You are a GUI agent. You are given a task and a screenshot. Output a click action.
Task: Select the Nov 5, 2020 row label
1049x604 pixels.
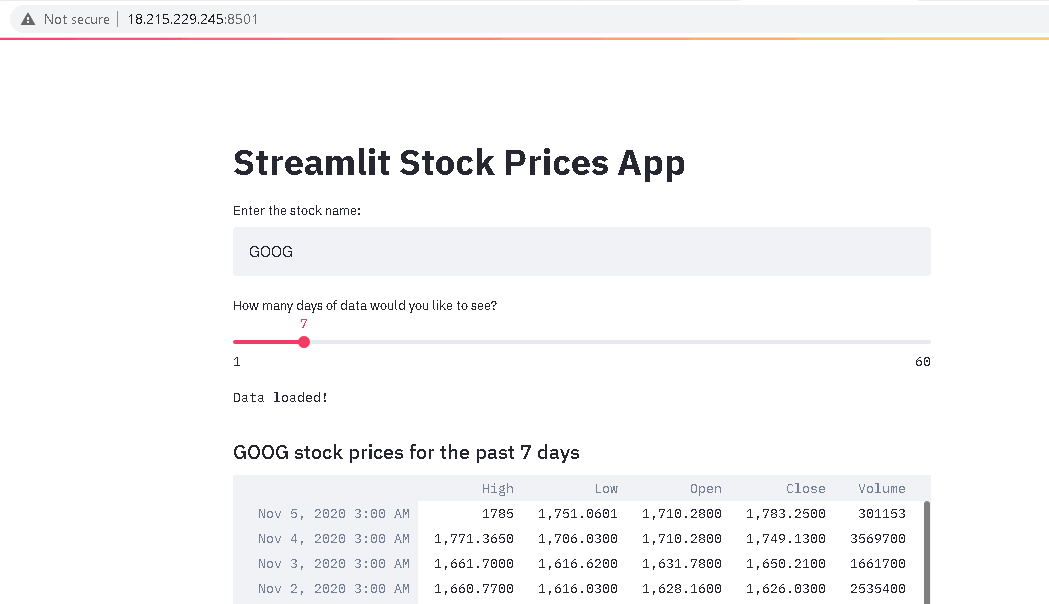(x=333, y=514)
